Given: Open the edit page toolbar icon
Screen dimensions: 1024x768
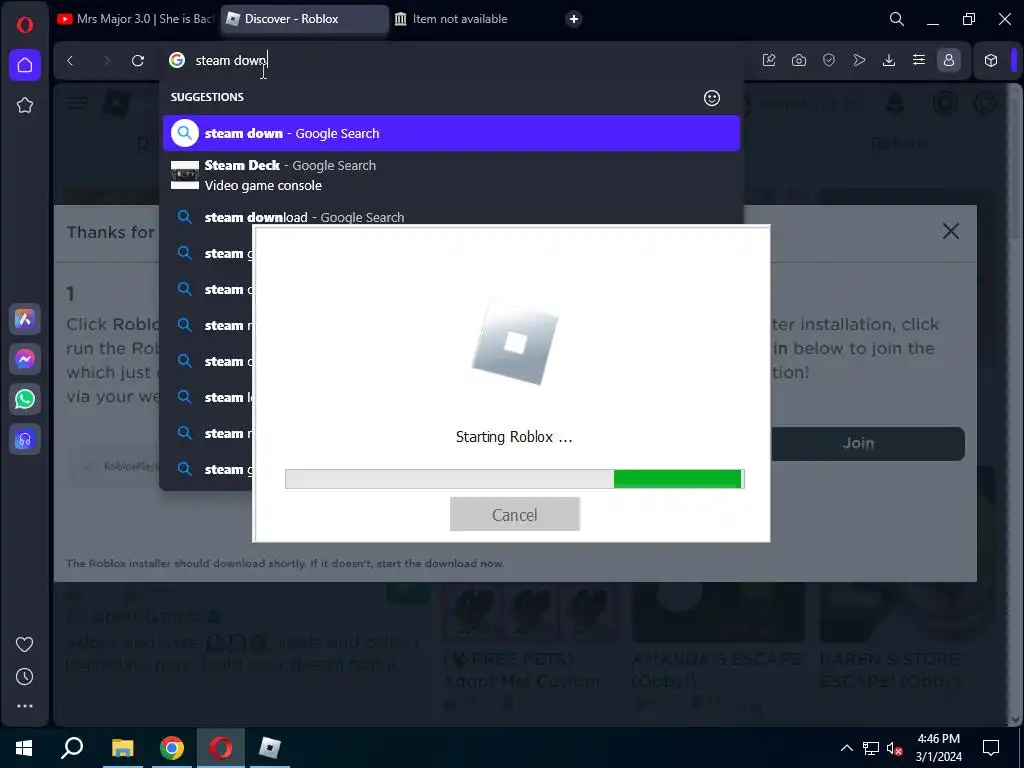Looking at the screenshot, I should (x=769, y=60).
